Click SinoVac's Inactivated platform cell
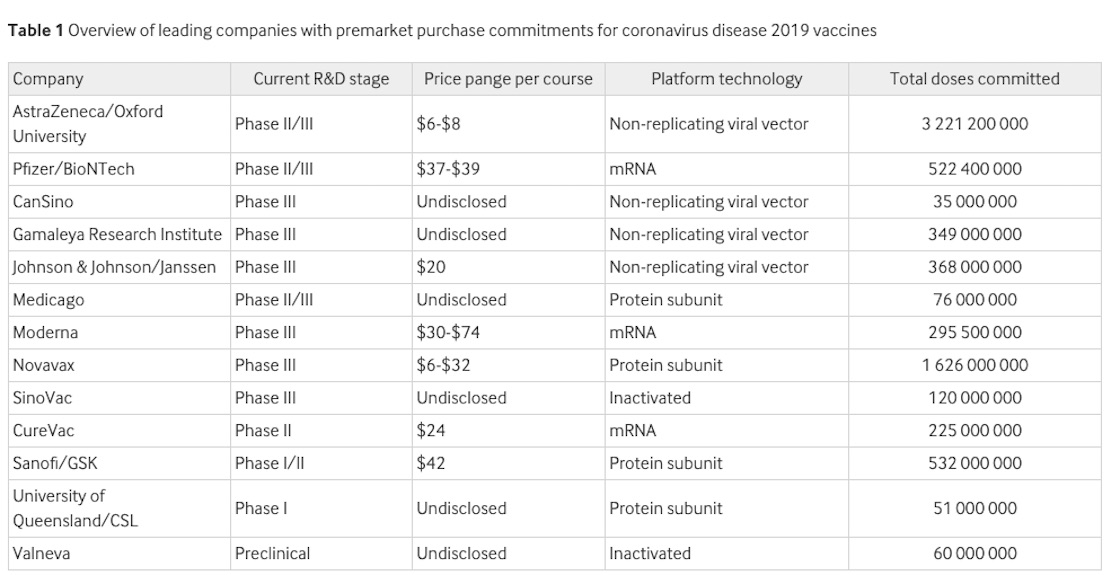This screenshot has width=1120, height=575. coord(650,398)
